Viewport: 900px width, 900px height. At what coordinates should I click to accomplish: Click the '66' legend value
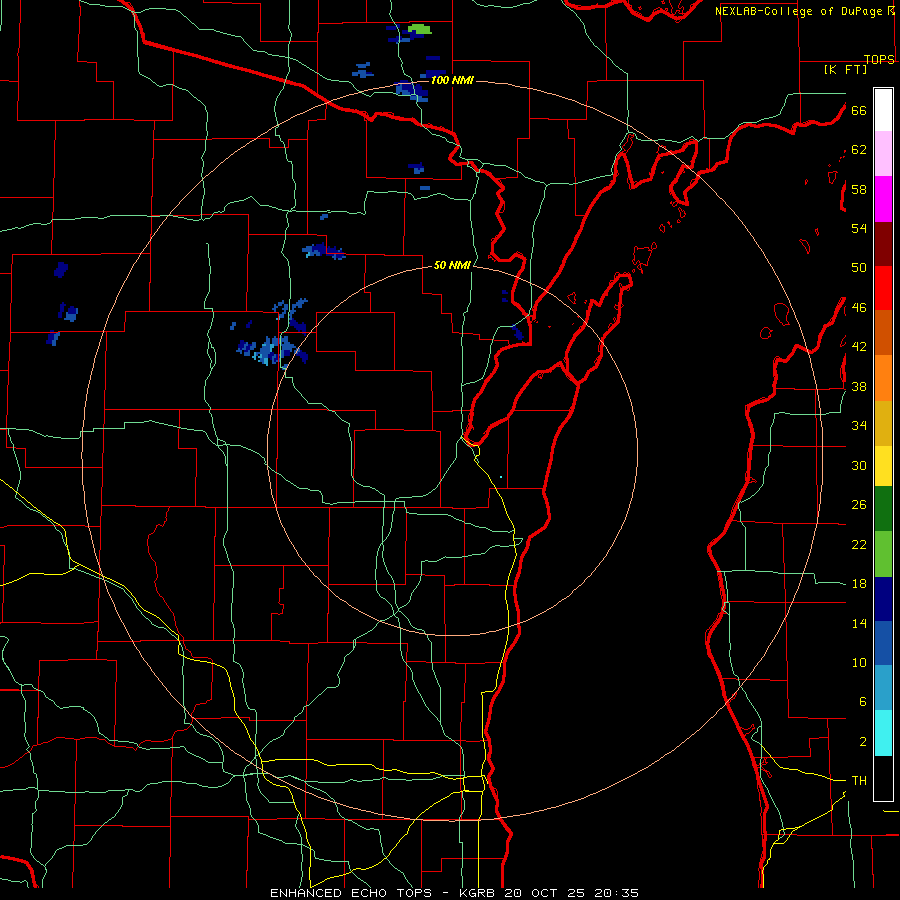(859, 110)
